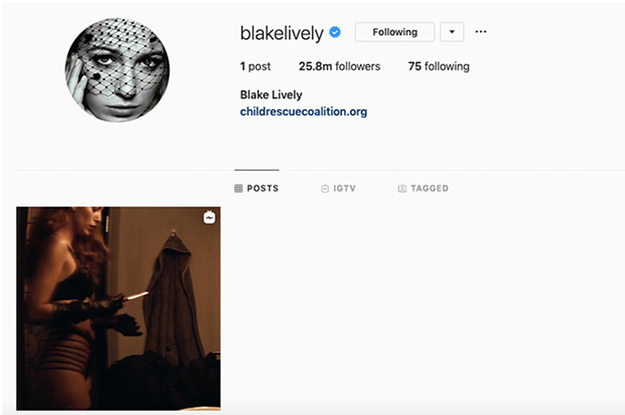Click the person-tag icon beside TAGGED
625x415 pixels.
click(402, 189)
